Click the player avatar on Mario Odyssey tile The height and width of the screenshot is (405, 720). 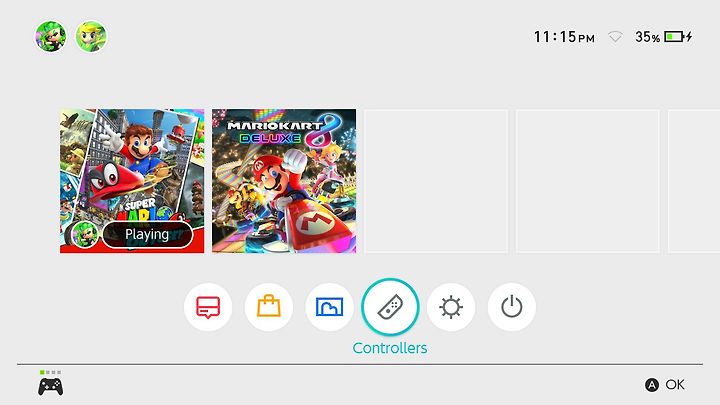pyautogui.click(x=85, y=235)
